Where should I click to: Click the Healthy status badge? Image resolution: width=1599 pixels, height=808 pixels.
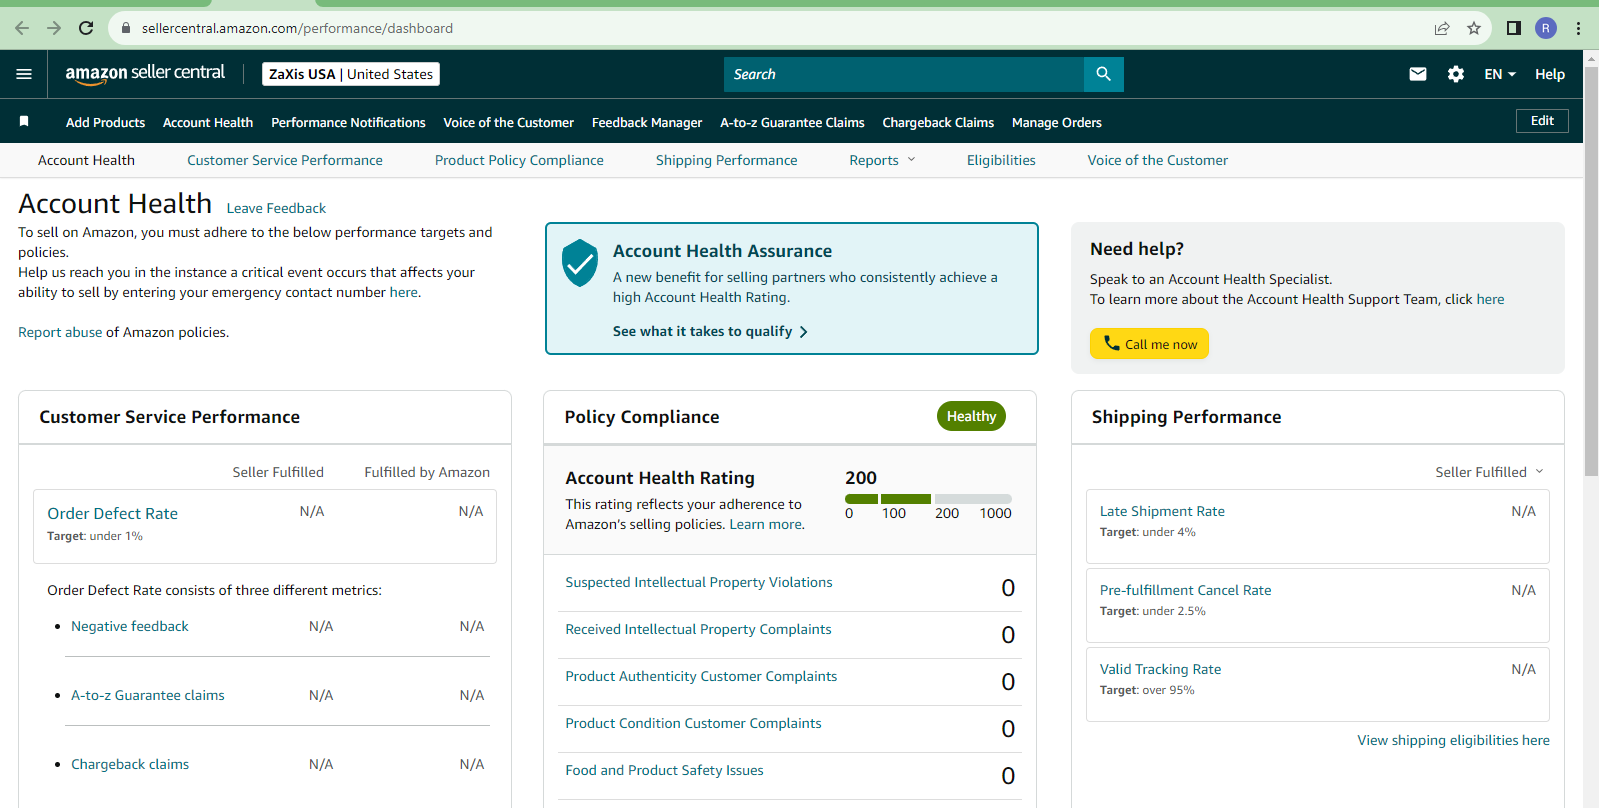971,416
